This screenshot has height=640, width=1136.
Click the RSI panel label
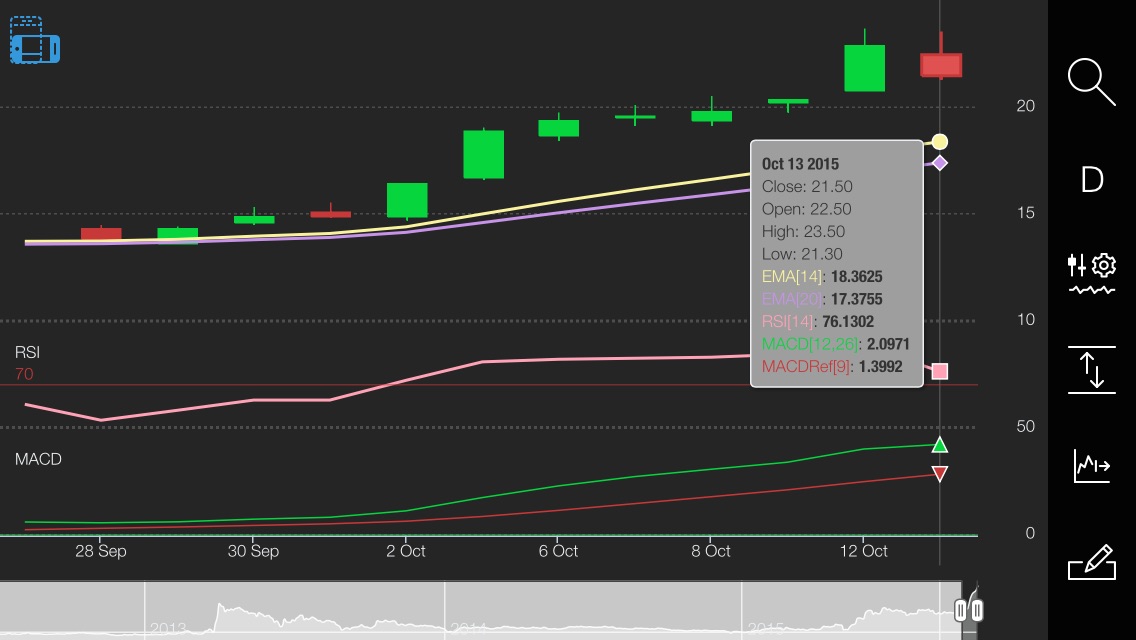tap(28, 352)
